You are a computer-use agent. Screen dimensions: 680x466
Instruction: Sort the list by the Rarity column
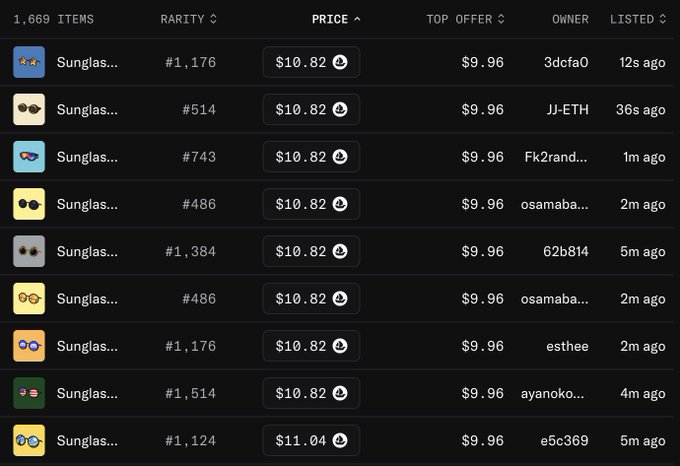(188, 19)
